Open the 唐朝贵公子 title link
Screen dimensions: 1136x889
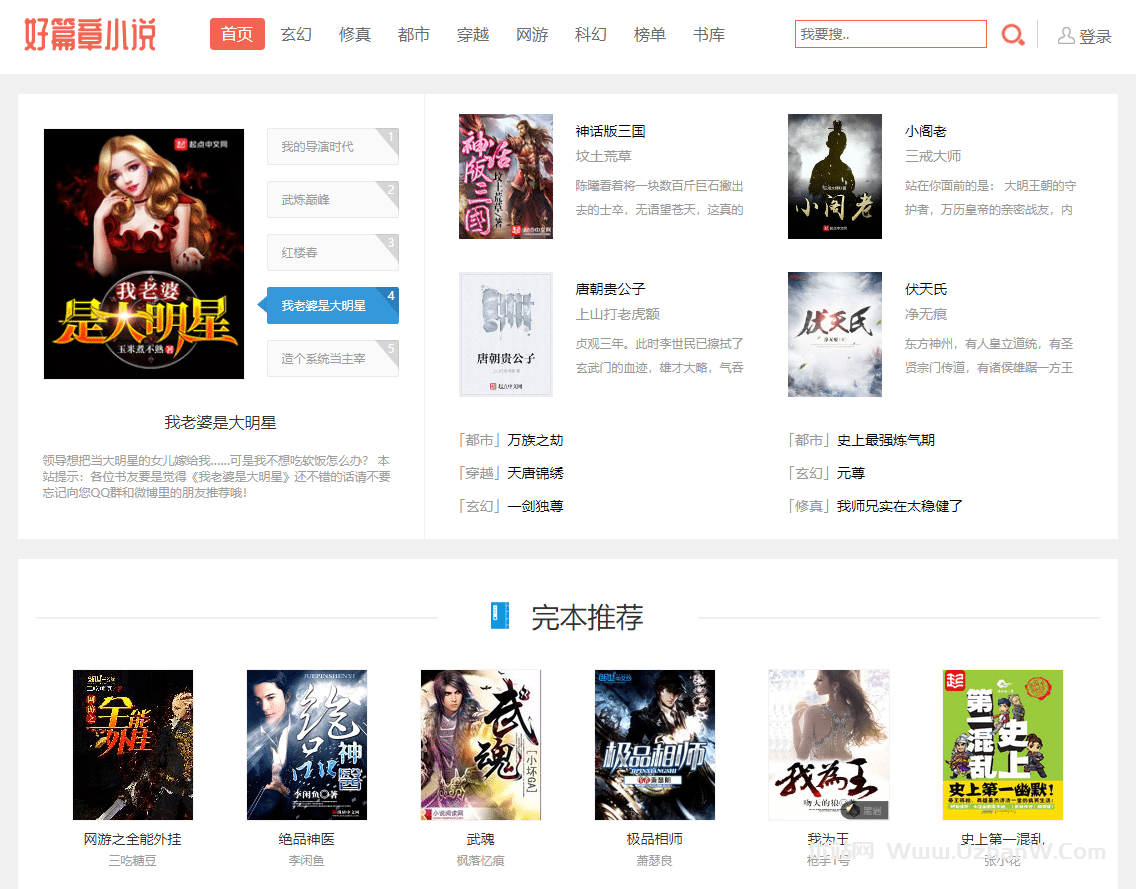tap(610, 289)
